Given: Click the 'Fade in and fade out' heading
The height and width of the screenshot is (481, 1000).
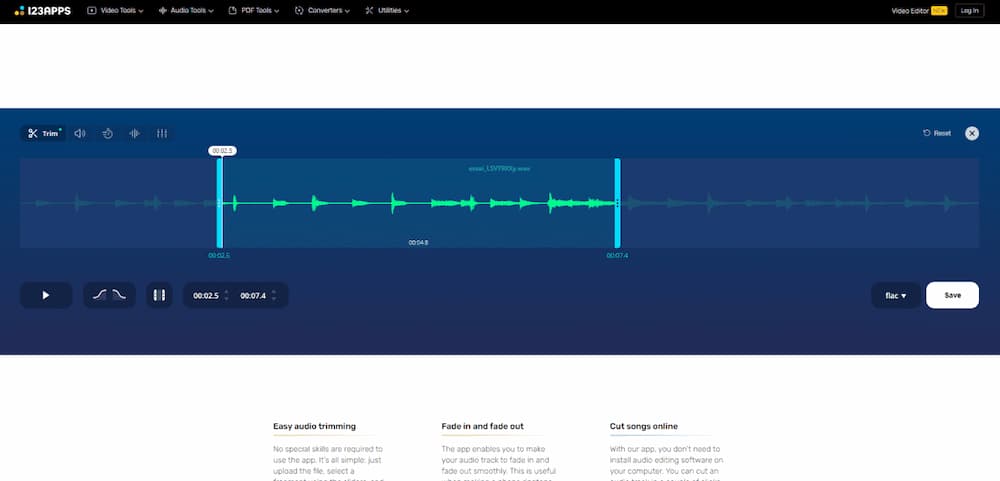Looking at the screenshot, I should (x=482, y=426).
